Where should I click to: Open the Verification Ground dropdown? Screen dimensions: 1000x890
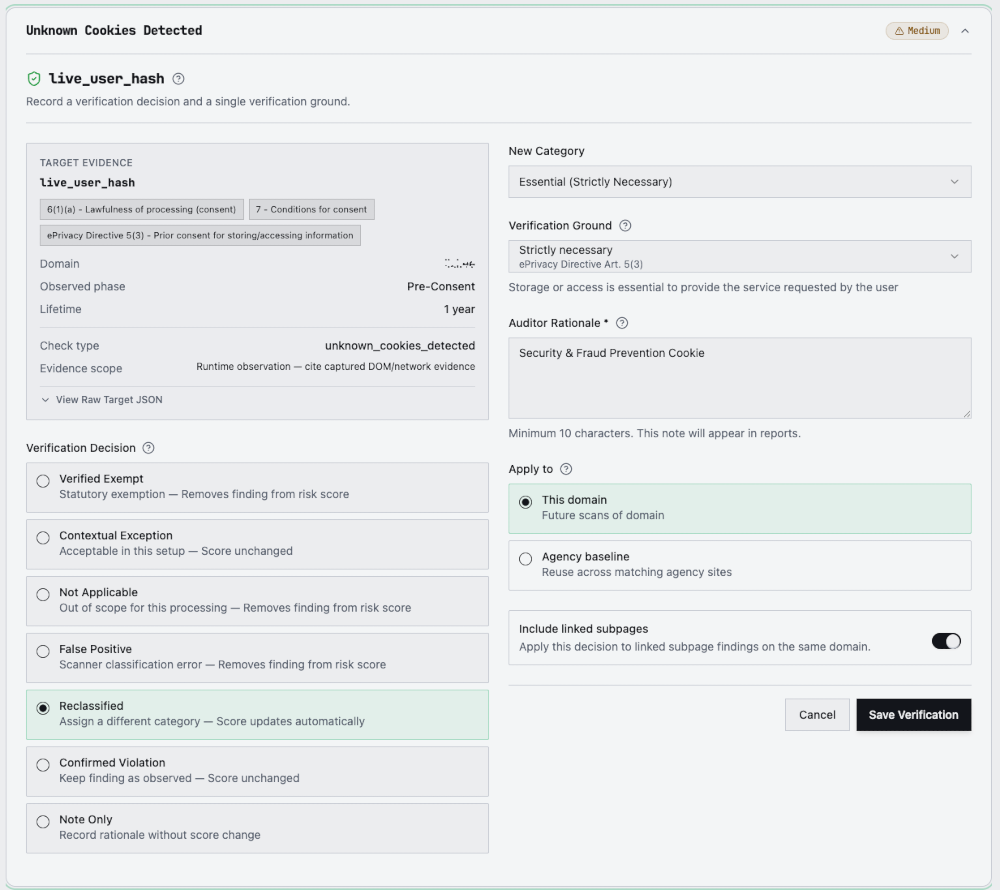[x=740, y=256]
